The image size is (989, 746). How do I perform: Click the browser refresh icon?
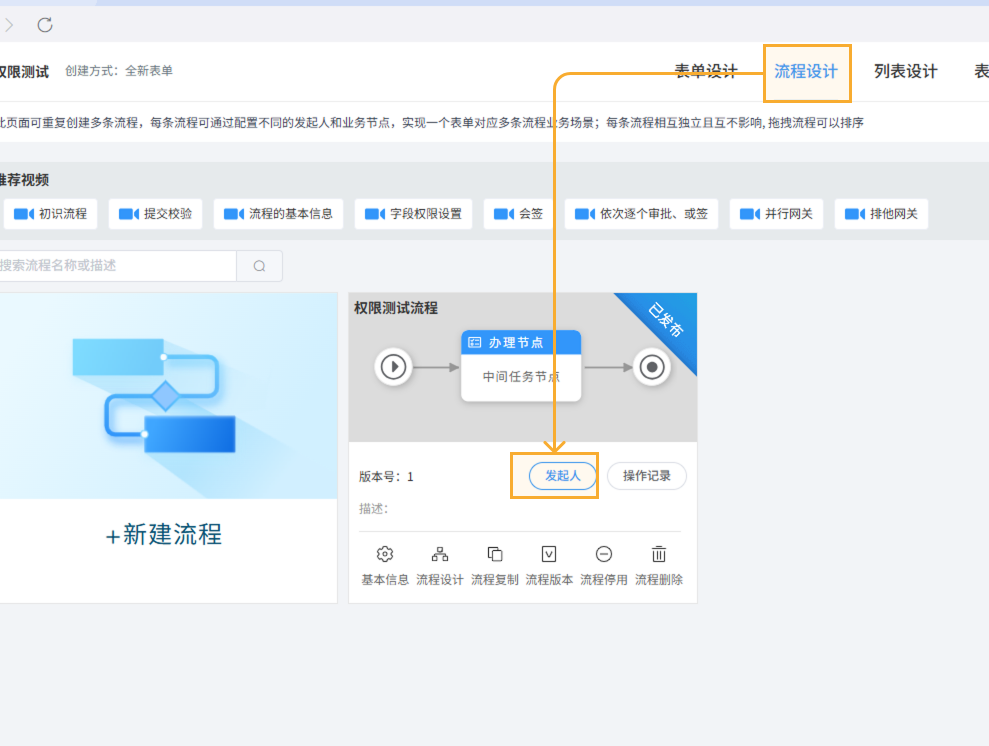coord(45,25)
